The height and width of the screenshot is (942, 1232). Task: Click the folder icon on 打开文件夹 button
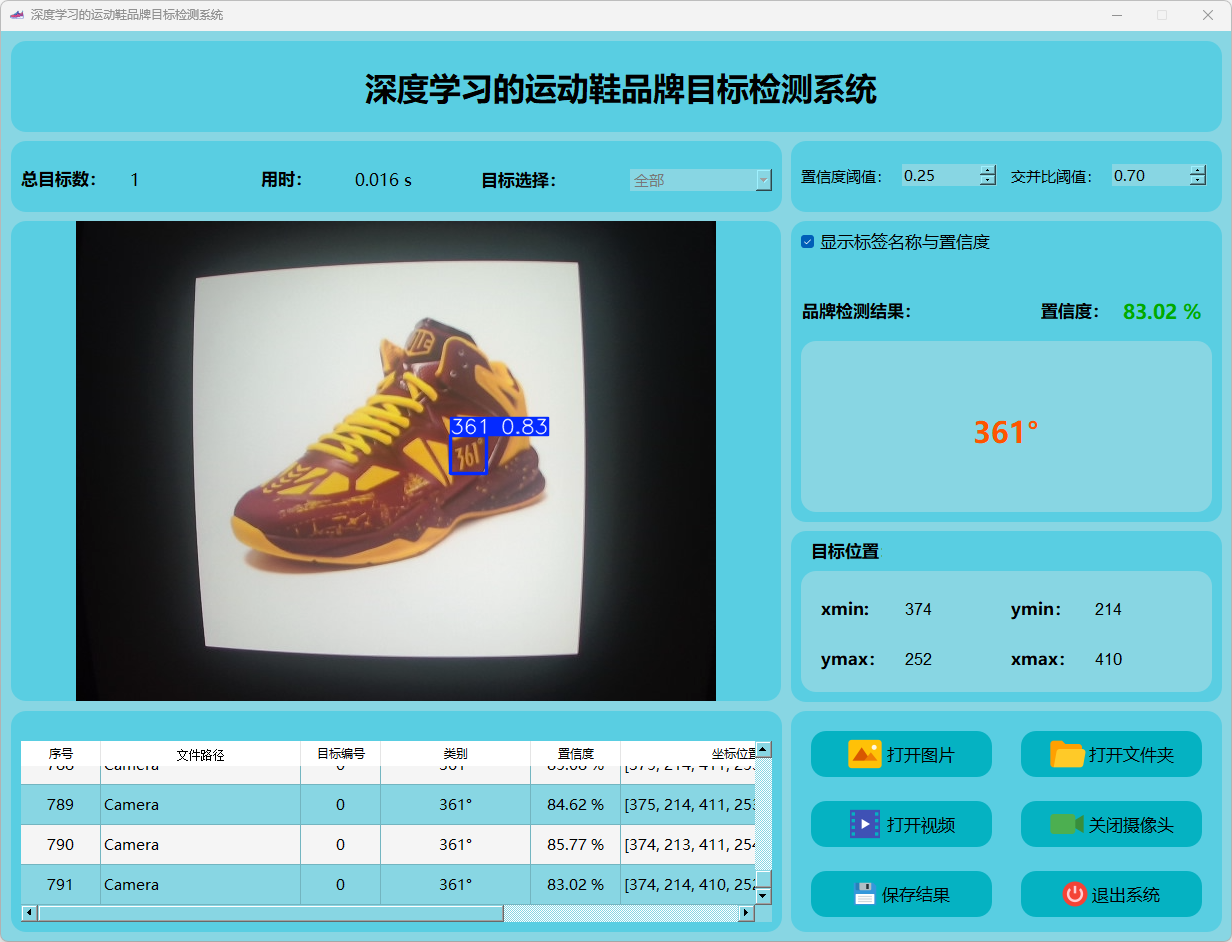[1067, 754]
